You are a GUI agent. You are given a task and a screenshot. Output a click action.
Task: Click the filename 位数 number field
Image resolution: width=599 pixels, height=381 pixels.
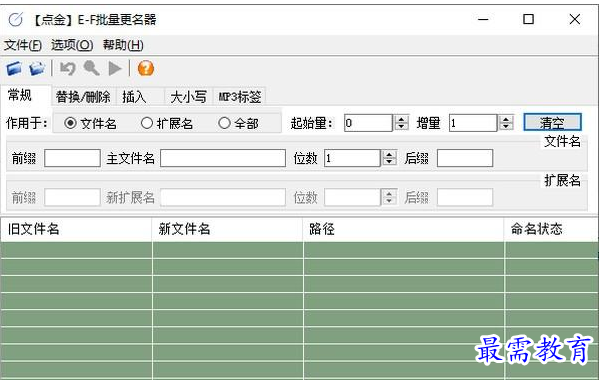click(352, 158)
